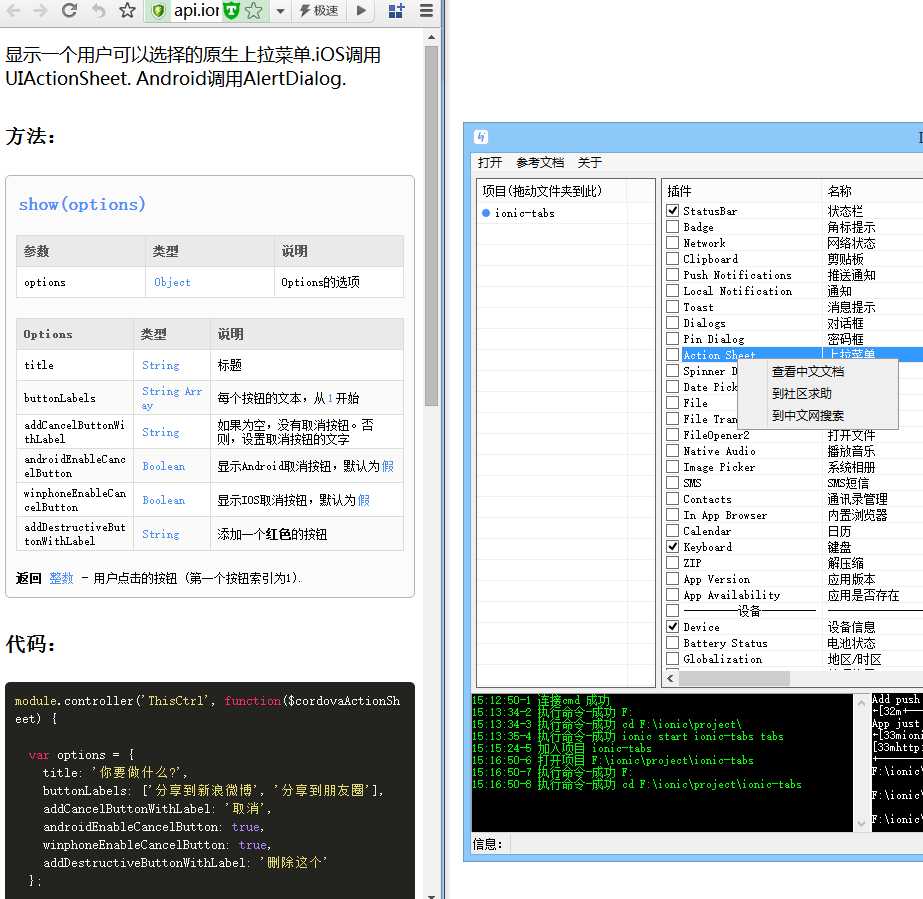Click the Boolean link for winphoneEnableCancelButton

pos(163,500)
